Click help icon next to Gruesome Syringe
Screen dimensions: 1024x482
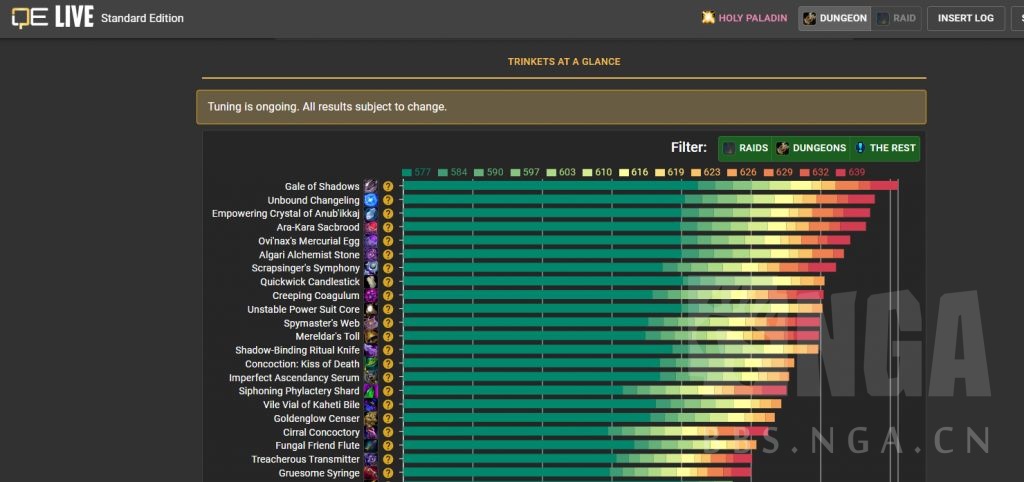387,473
